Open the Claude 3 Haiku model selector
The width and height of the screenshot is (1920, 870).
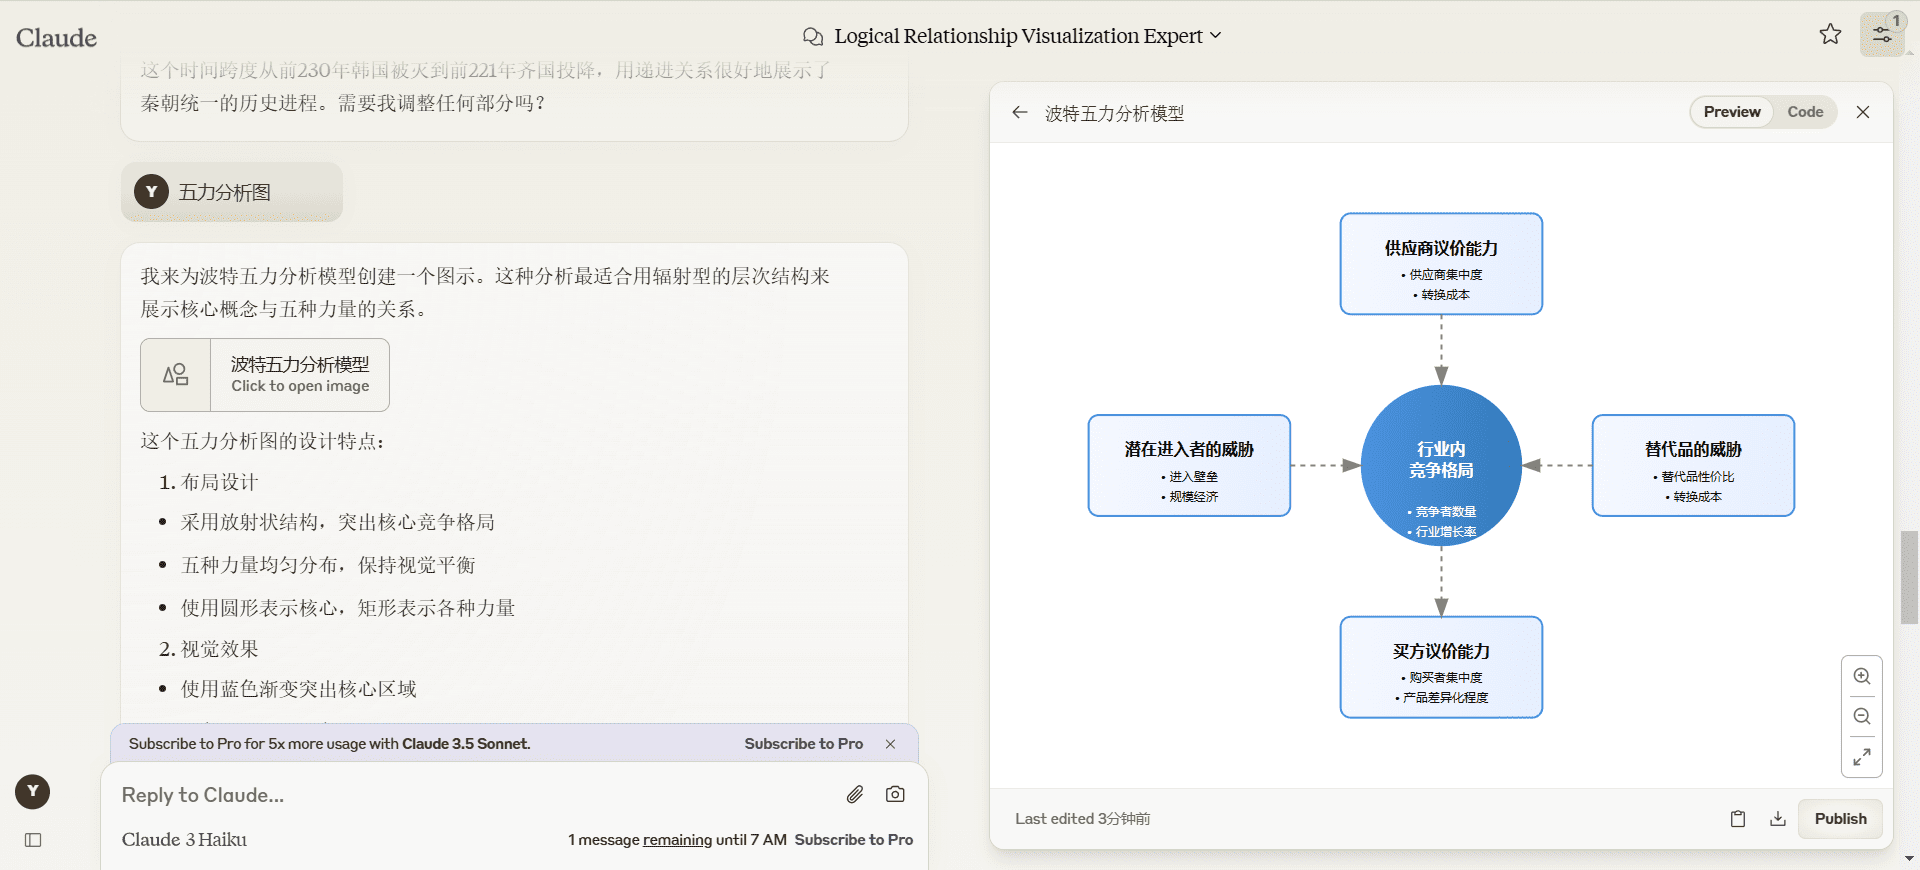184,840
